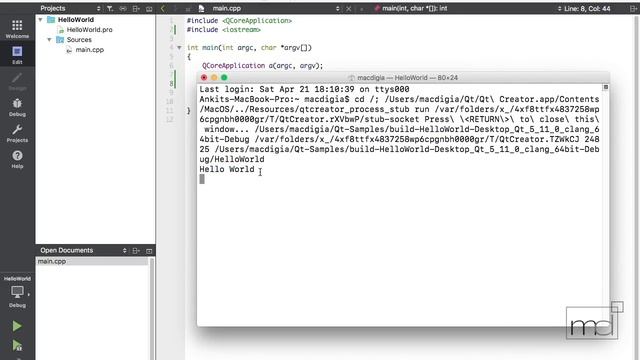Select the HelloWorld project root item

pyautogui.click(x=76, y=20)
